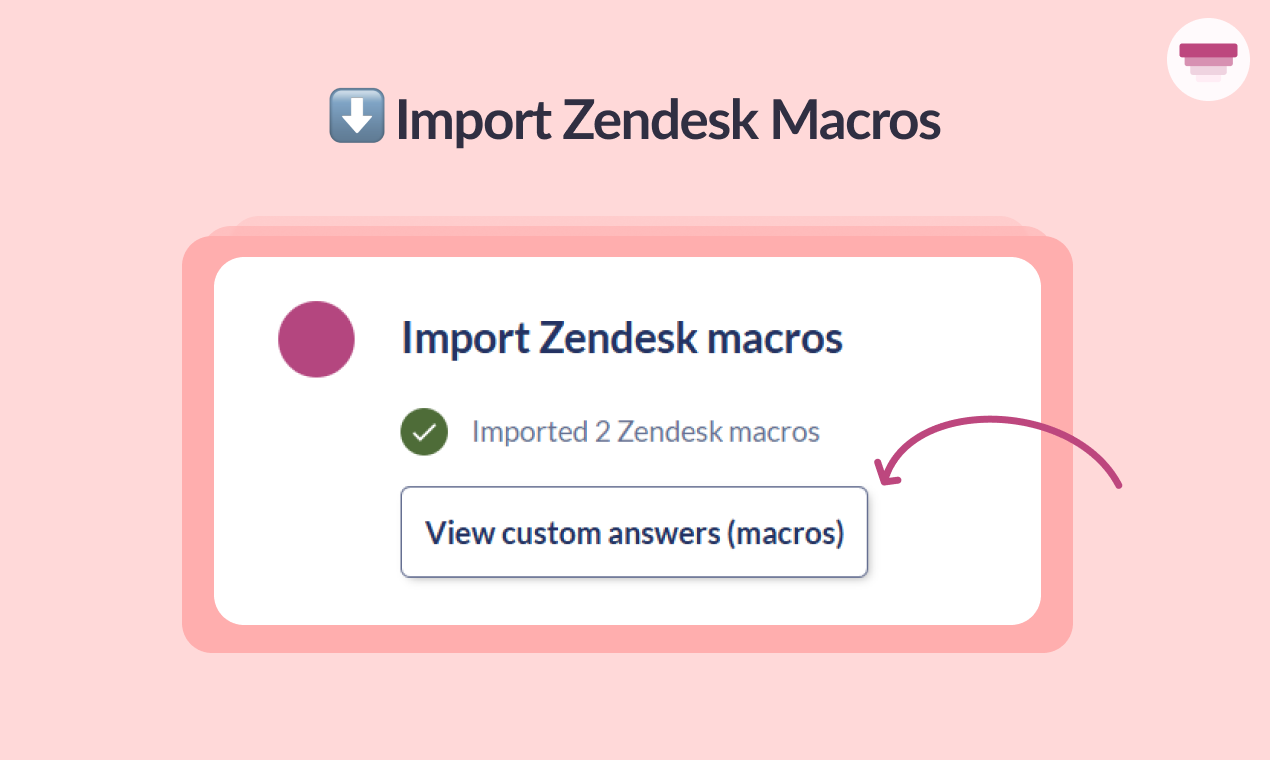Click the word "Zendesk" in the top title
Image resolution: width=1270 pixels, height=760 pixels.
(x=659, y=120)
